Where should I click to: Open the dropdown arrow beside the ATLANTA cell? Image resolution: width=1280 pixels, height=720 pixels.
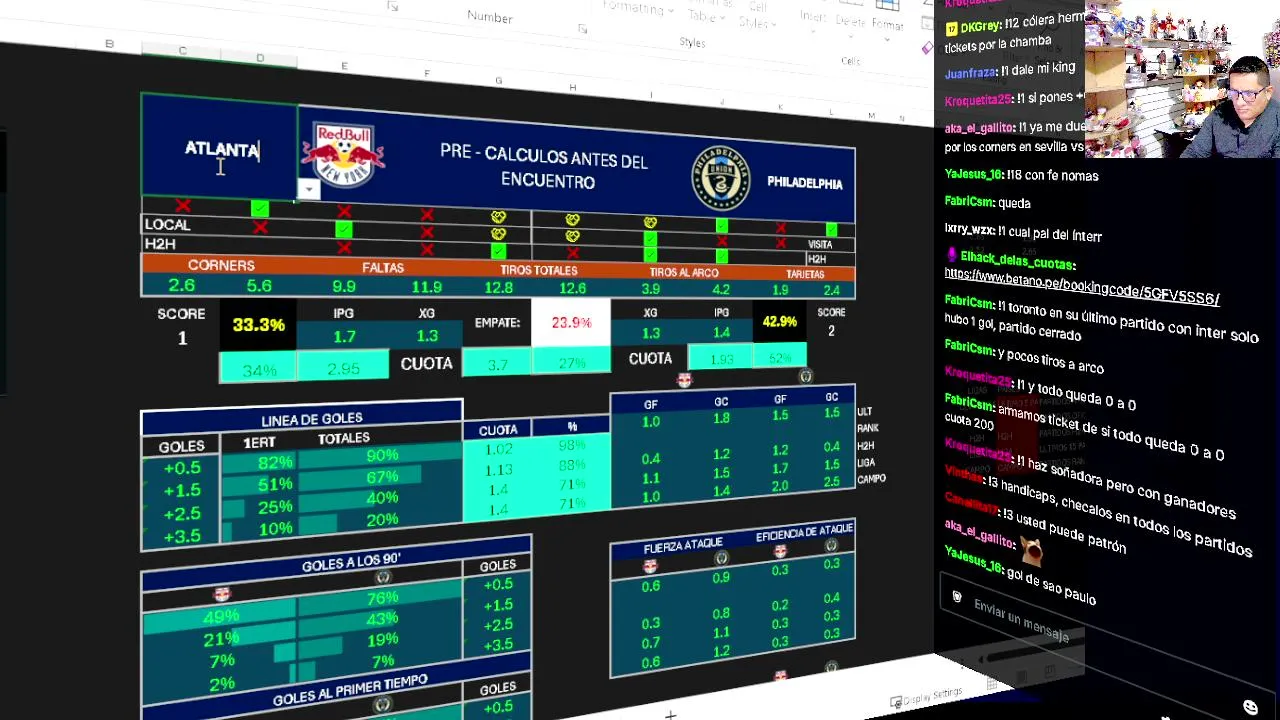[x=308, y=189]
